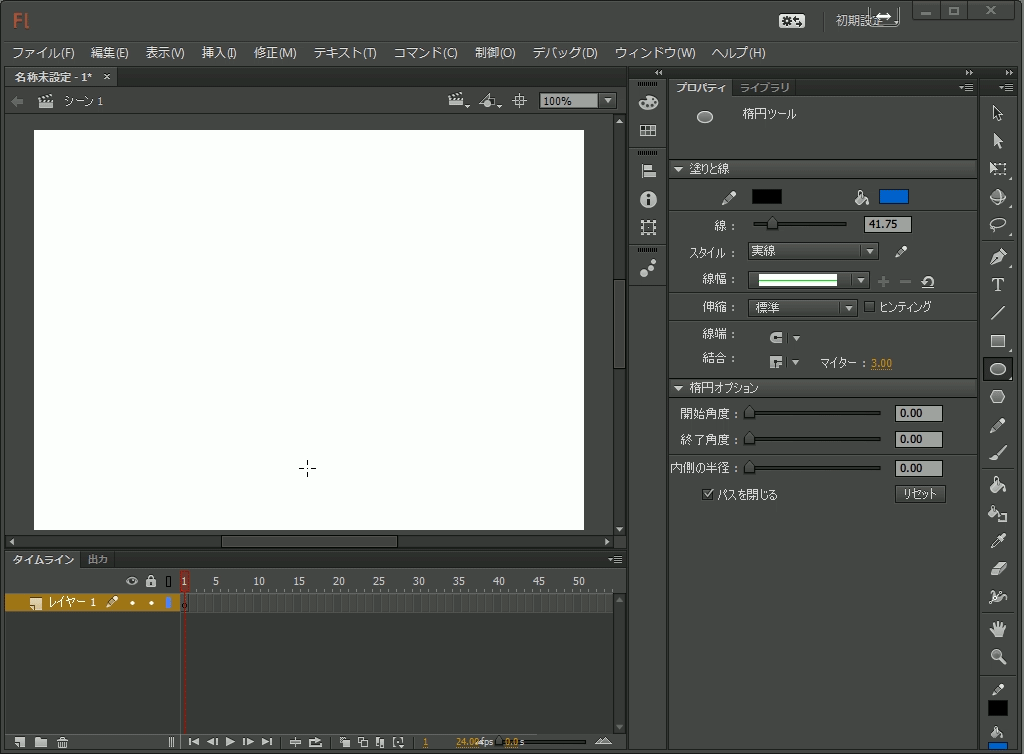Go to the first frame

click(x=194, y=742)
